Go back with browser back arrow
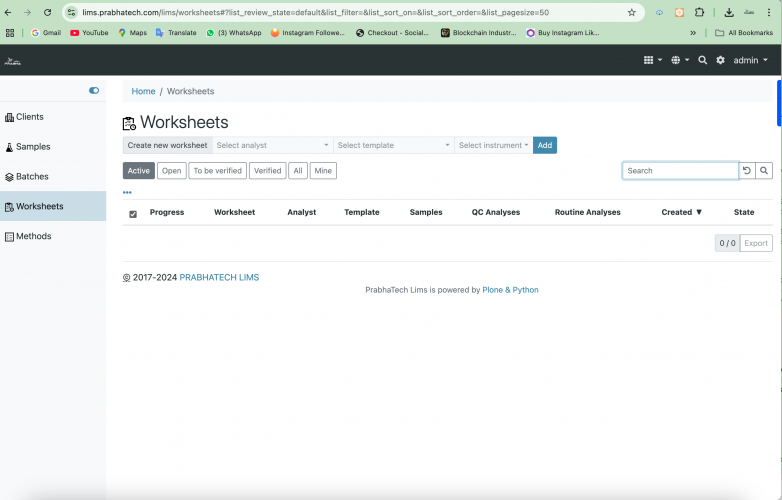 click(8, 12)
